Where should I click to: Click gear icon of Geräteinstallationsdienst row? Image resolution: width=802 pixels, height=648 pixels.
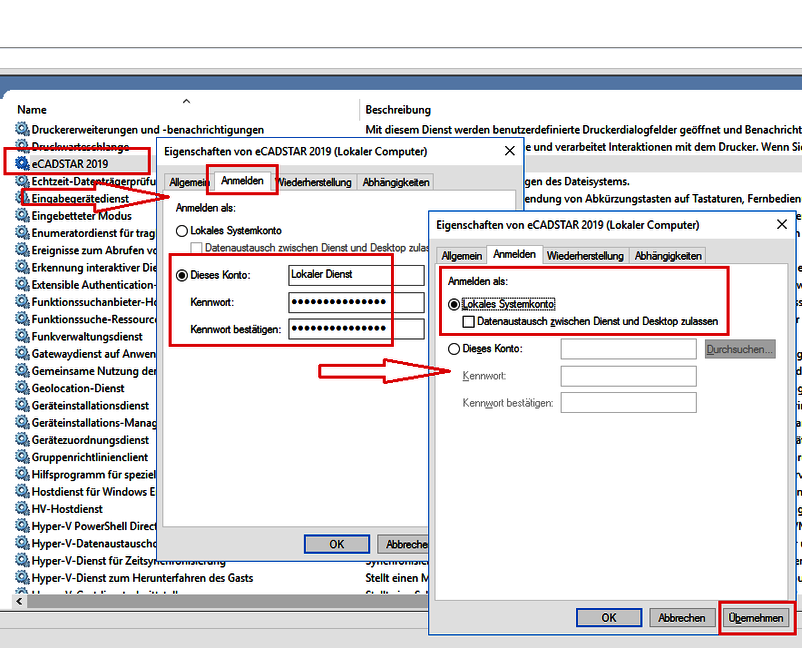[22, 405]
